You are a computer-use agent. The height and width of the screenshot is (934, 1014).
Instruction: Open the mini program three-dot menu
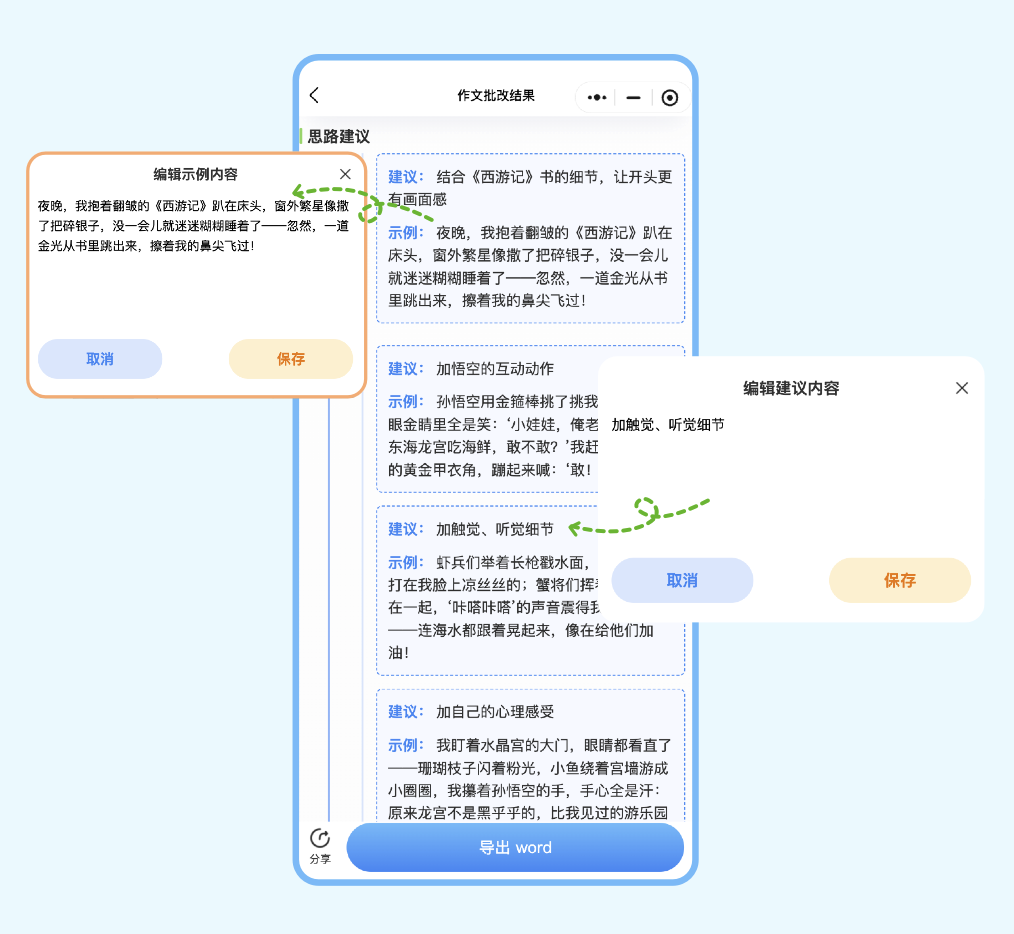click(597, 97)
